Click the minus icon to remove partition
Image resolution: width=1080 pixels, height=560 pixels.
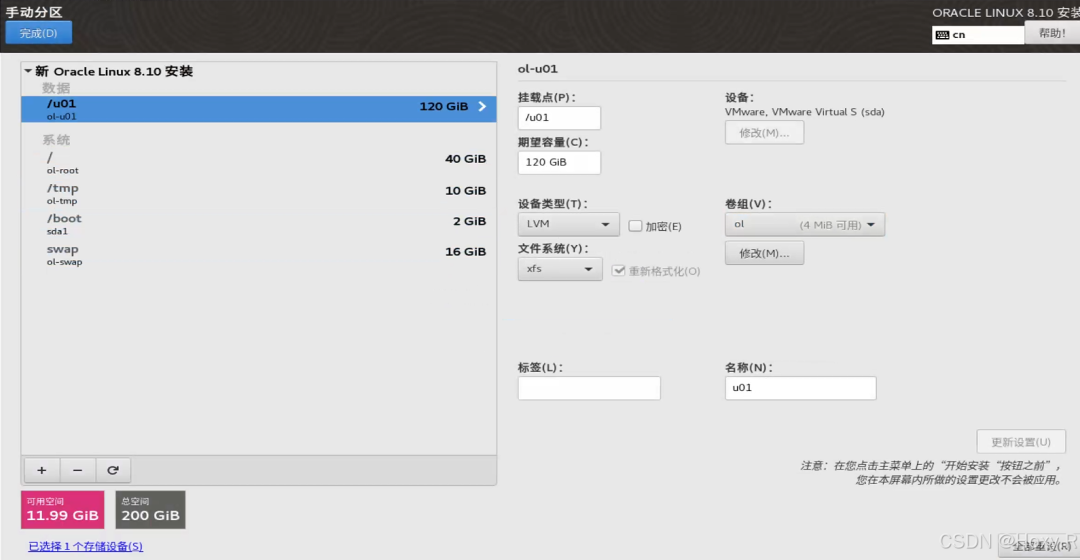pyautogui.click(x=78, y=470)
